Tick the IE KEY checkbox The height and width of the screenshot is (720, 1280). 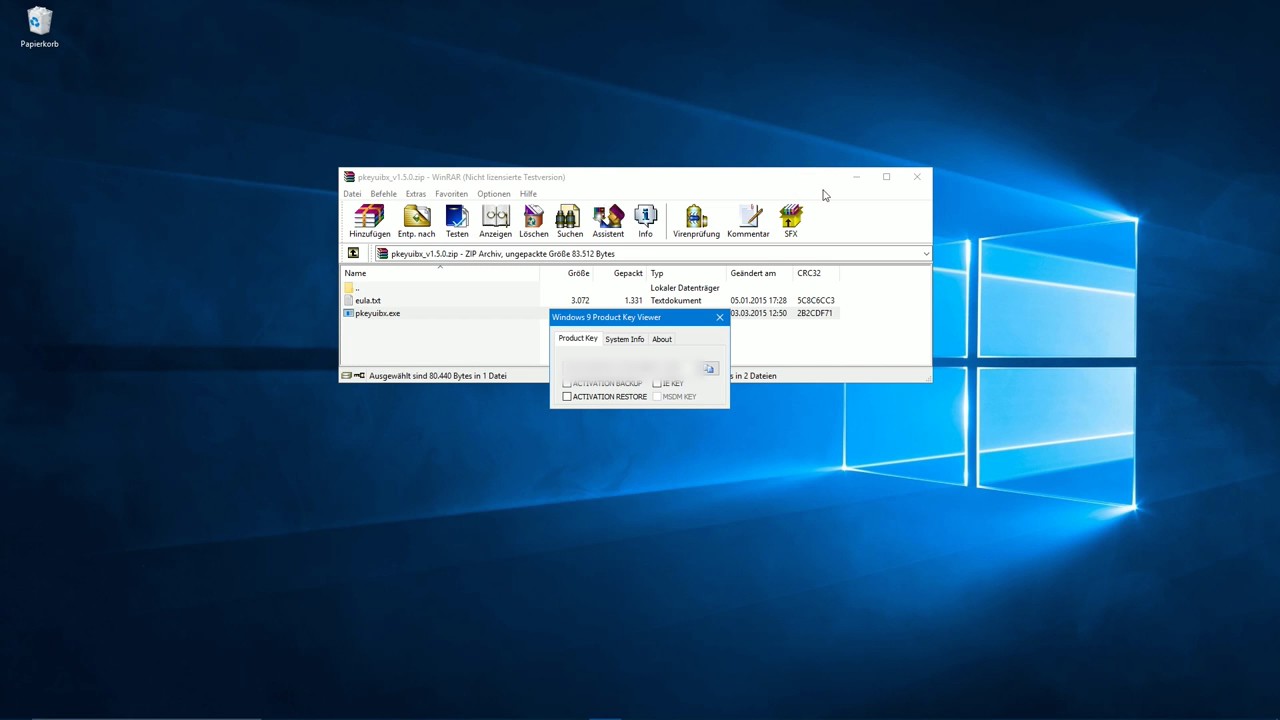[657, 384]
